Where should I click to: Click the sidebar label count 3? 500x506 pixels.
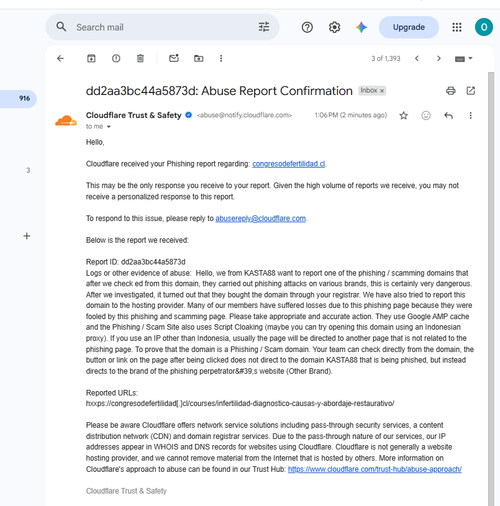pos(28,170)
